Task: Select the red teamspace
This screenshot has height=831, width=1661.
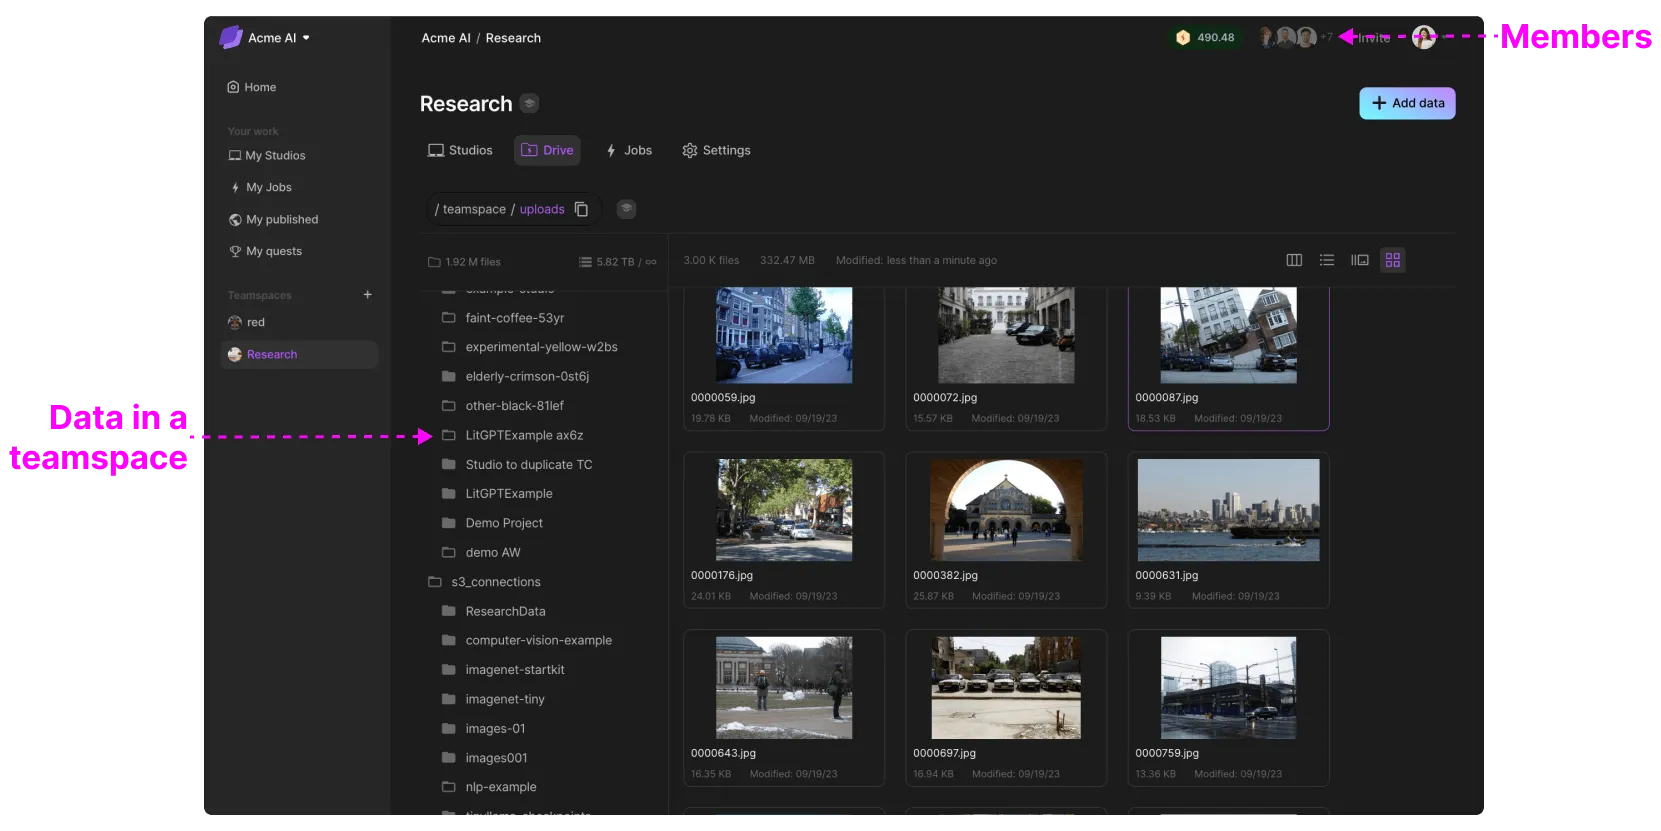Action: coord(246,322)
